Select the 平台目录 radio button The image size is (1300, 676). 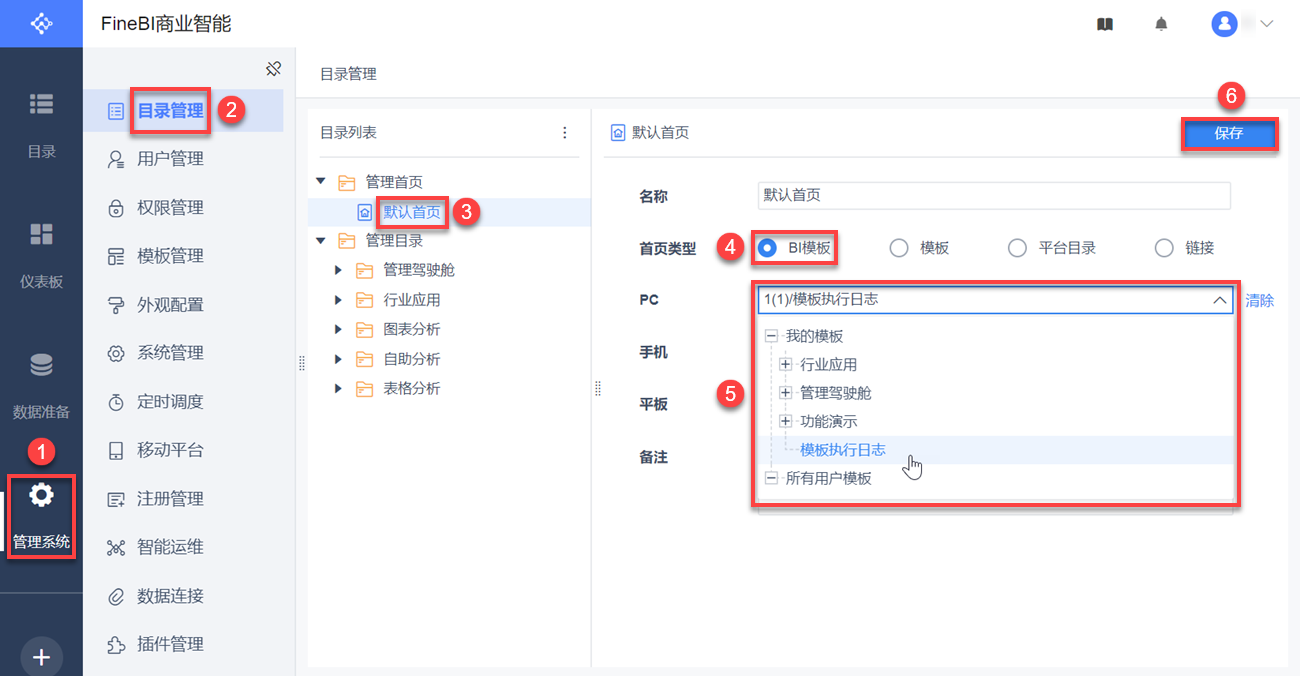[1017, 248]
